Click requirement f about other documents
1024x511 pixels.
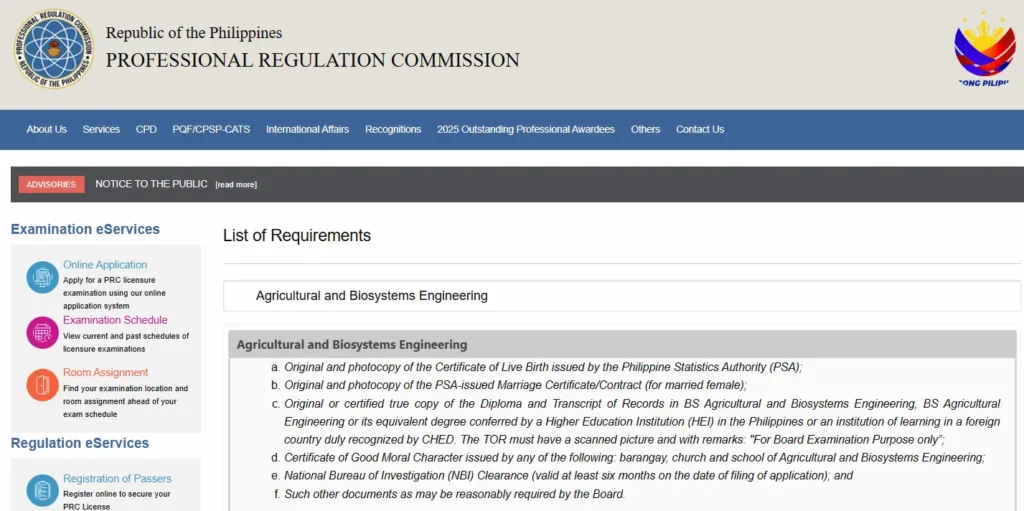coord(455,494)
